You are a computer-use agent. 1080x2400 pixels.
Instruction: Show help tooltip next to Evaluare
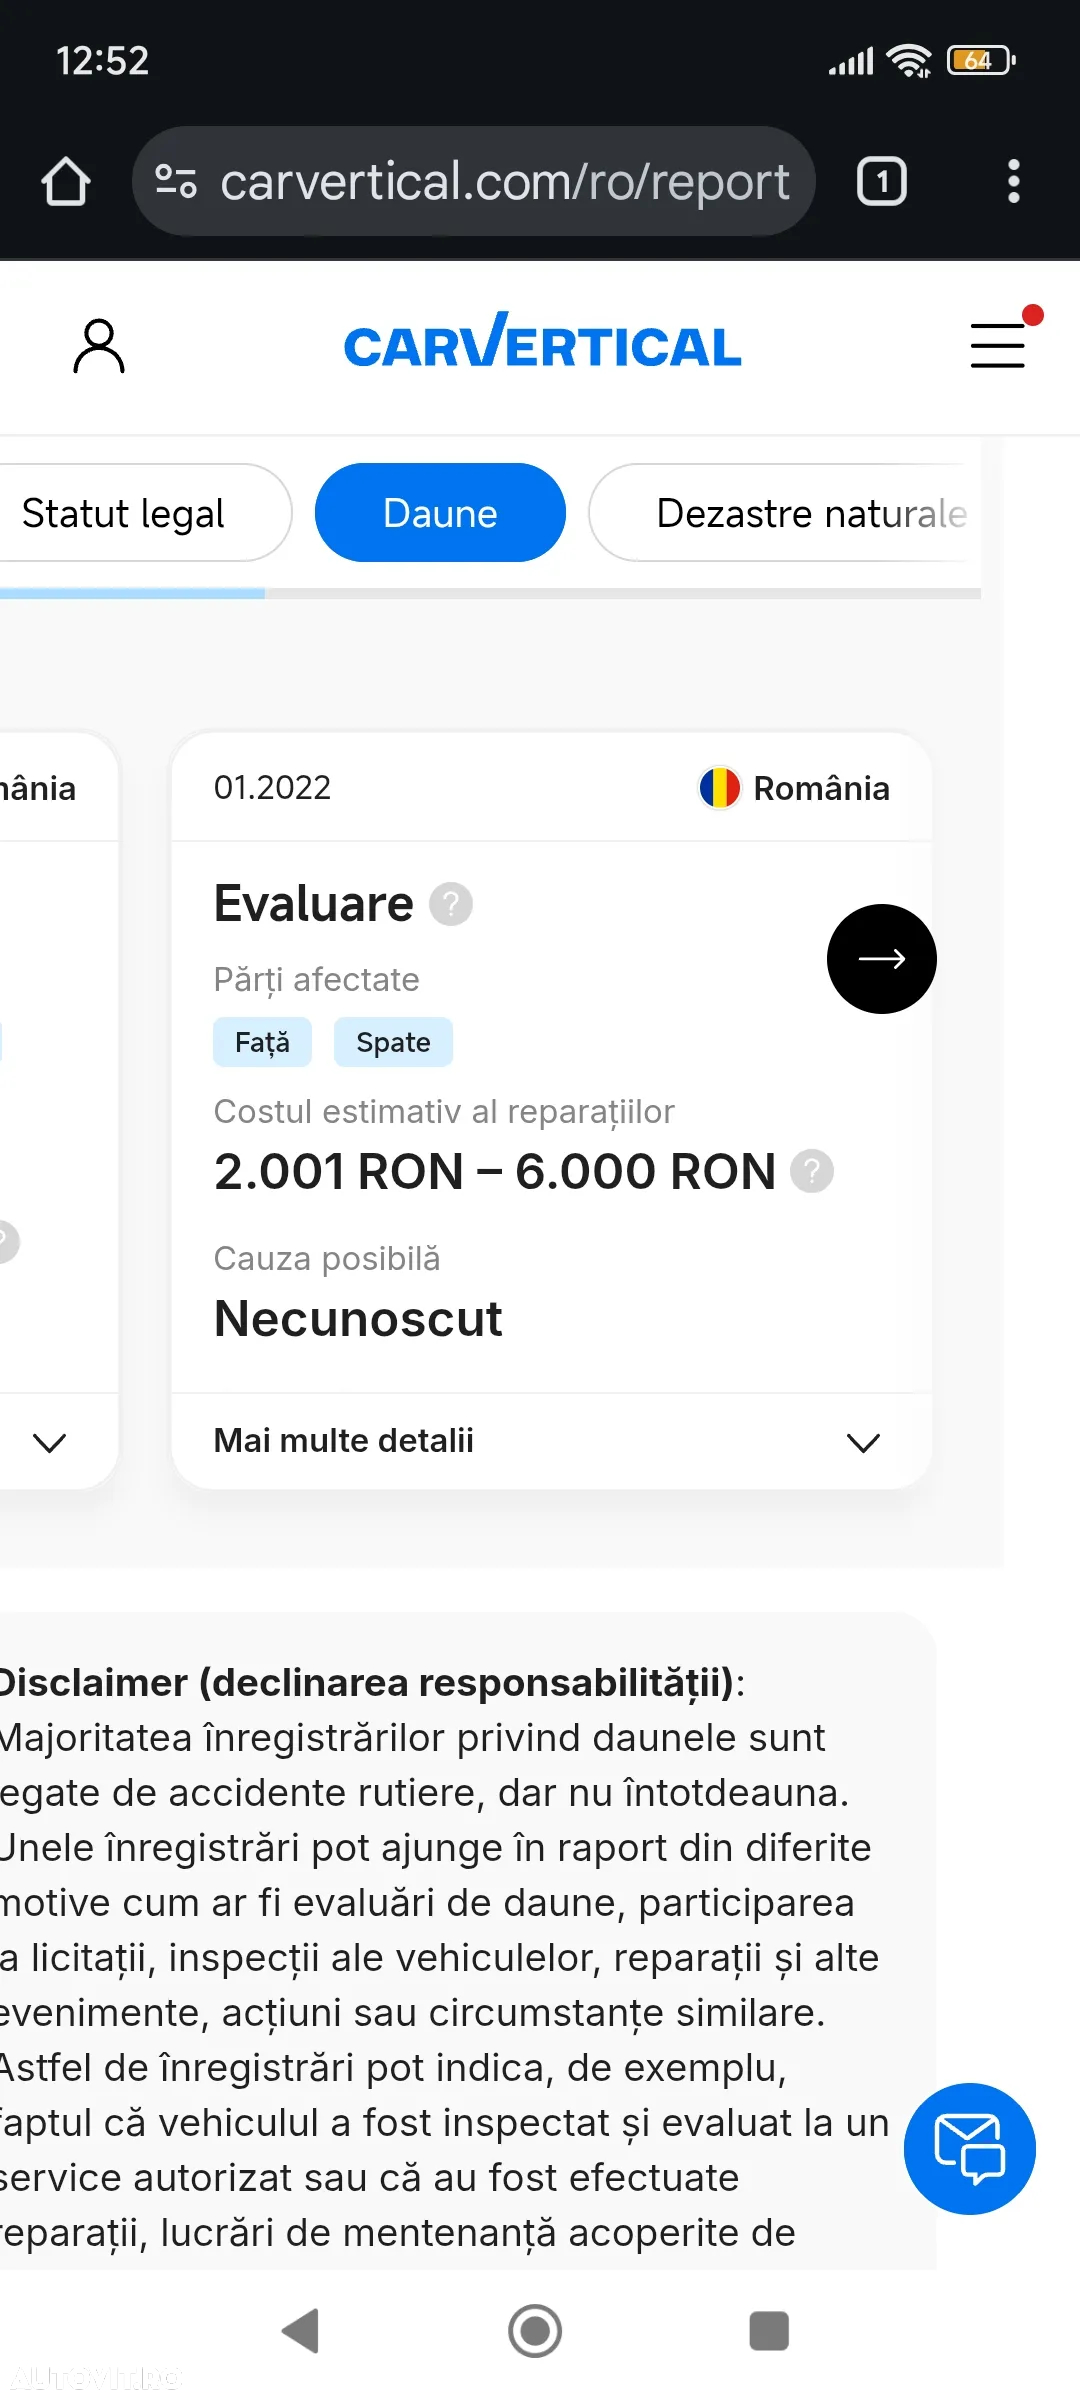tap(451, 904)
